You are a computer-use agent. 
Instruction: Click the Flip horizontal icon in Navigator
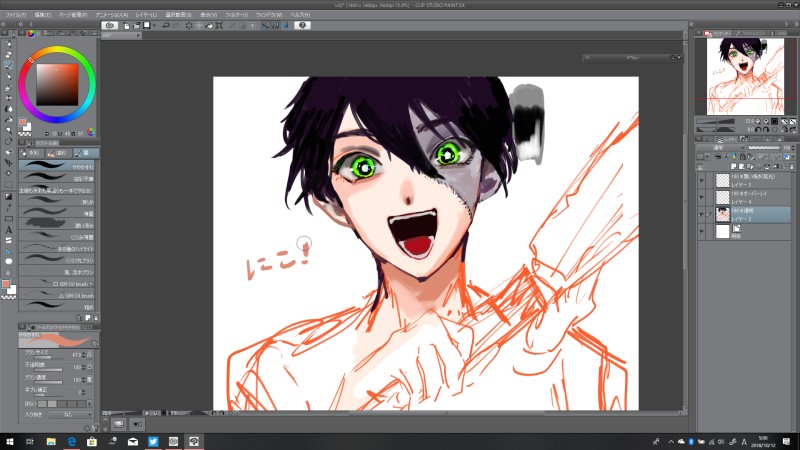pyautogui.click(x=784, y=130)
